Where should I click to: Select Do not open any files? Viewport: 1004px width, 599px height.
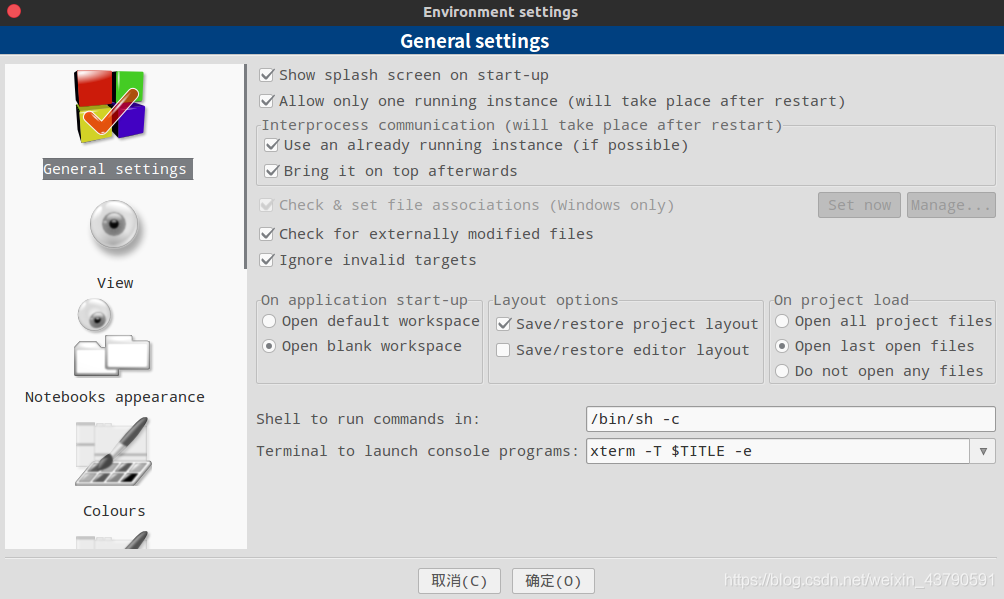[782, 371]
